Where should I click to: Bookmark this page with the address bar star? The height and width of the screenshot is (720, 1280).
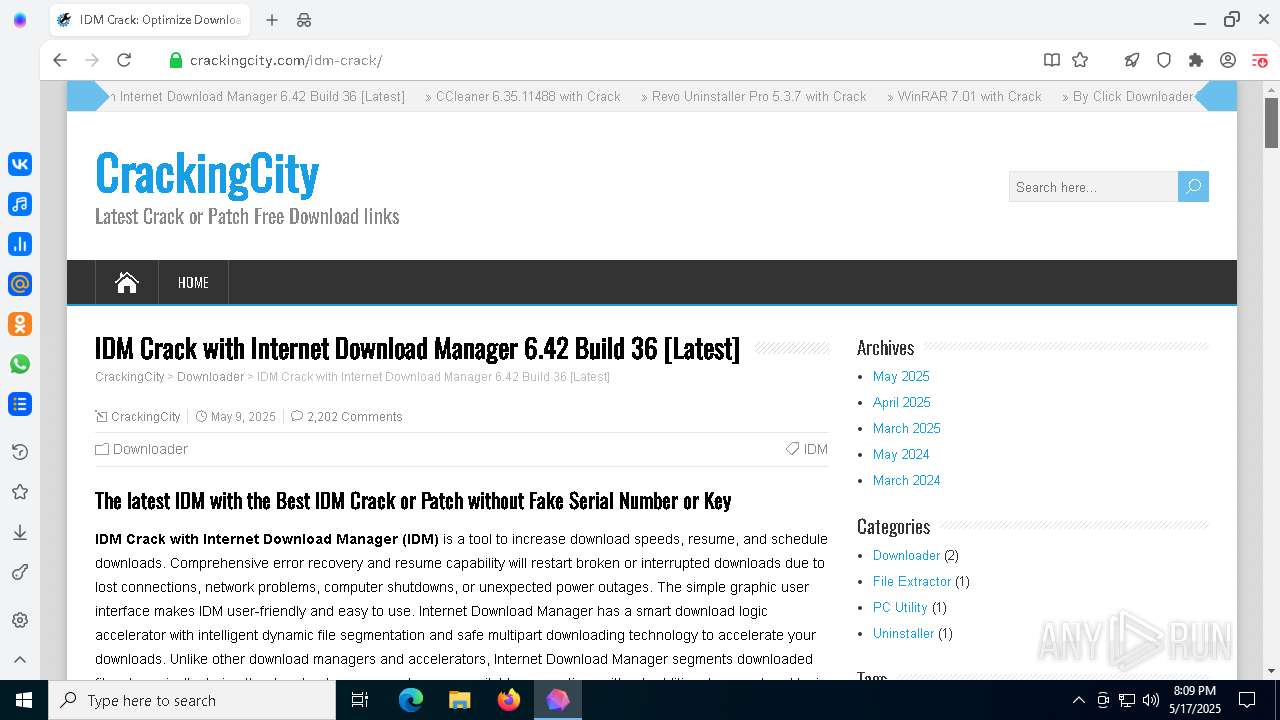[1080, 60]
